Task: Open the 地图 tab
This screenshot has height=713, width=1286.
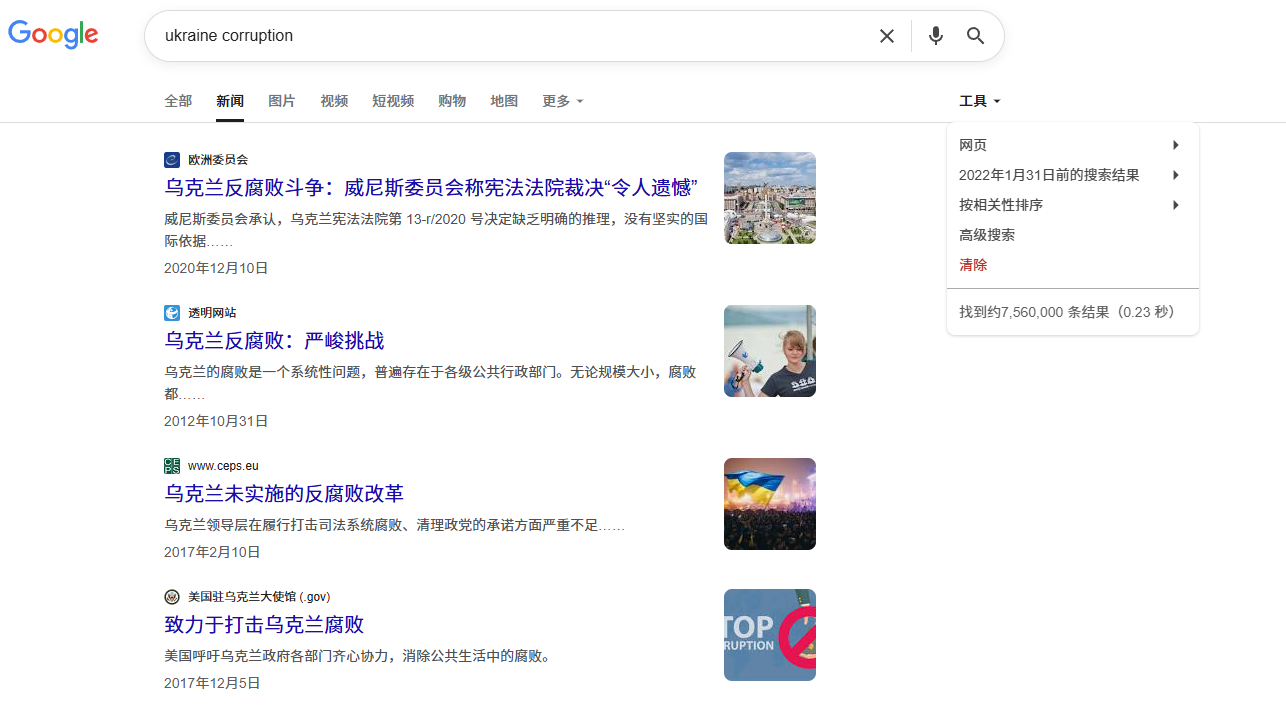Action: [x=504, y=101]
